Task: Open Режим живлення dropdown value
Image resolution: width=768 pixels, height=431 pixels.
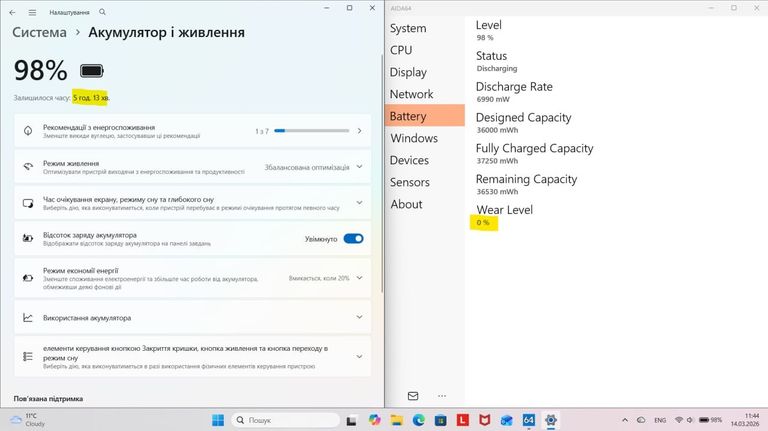Action: pos(307,167)
